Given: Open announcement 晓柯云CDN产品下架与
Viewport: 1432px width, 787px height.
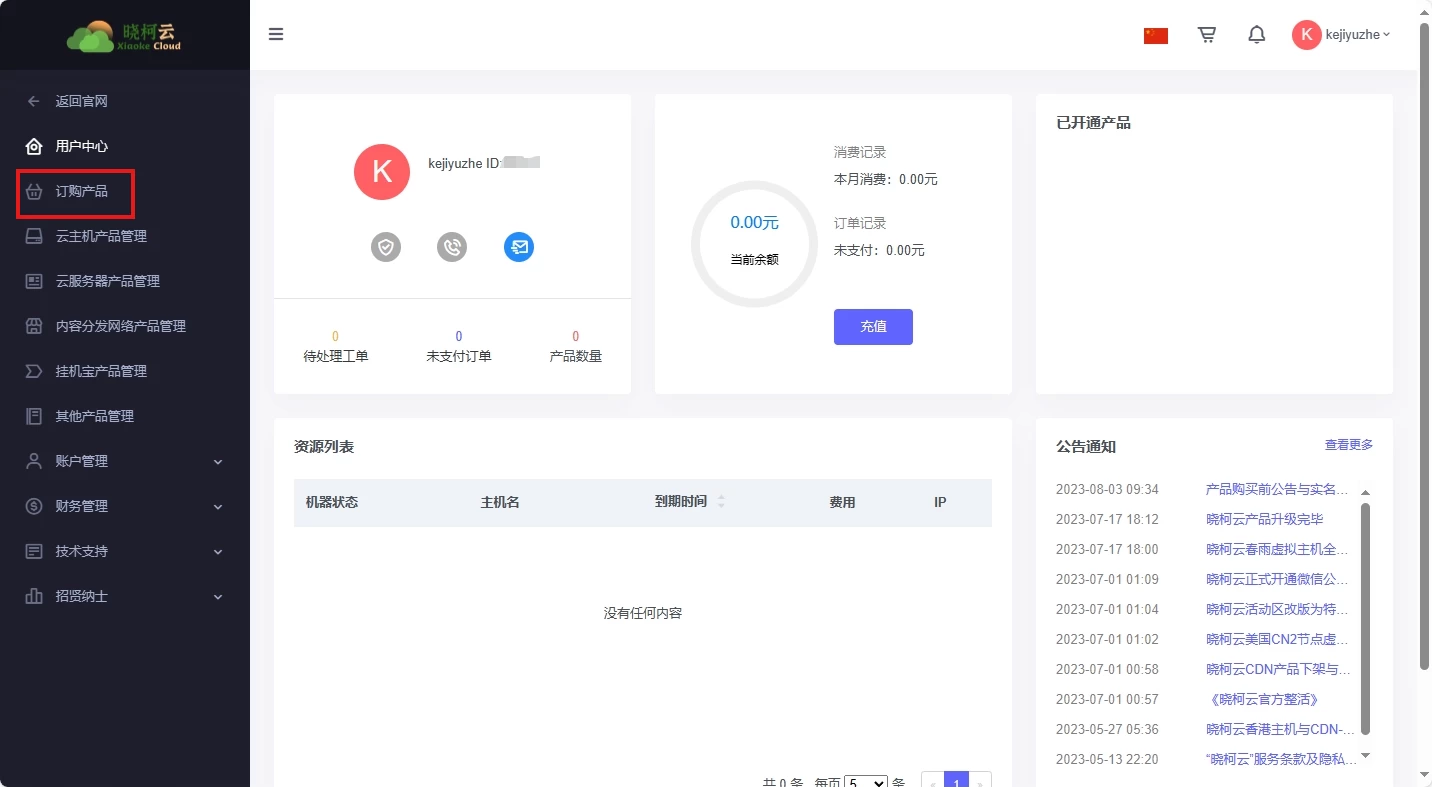Looking at the screenshot, I should click(x=1278, y=669).
